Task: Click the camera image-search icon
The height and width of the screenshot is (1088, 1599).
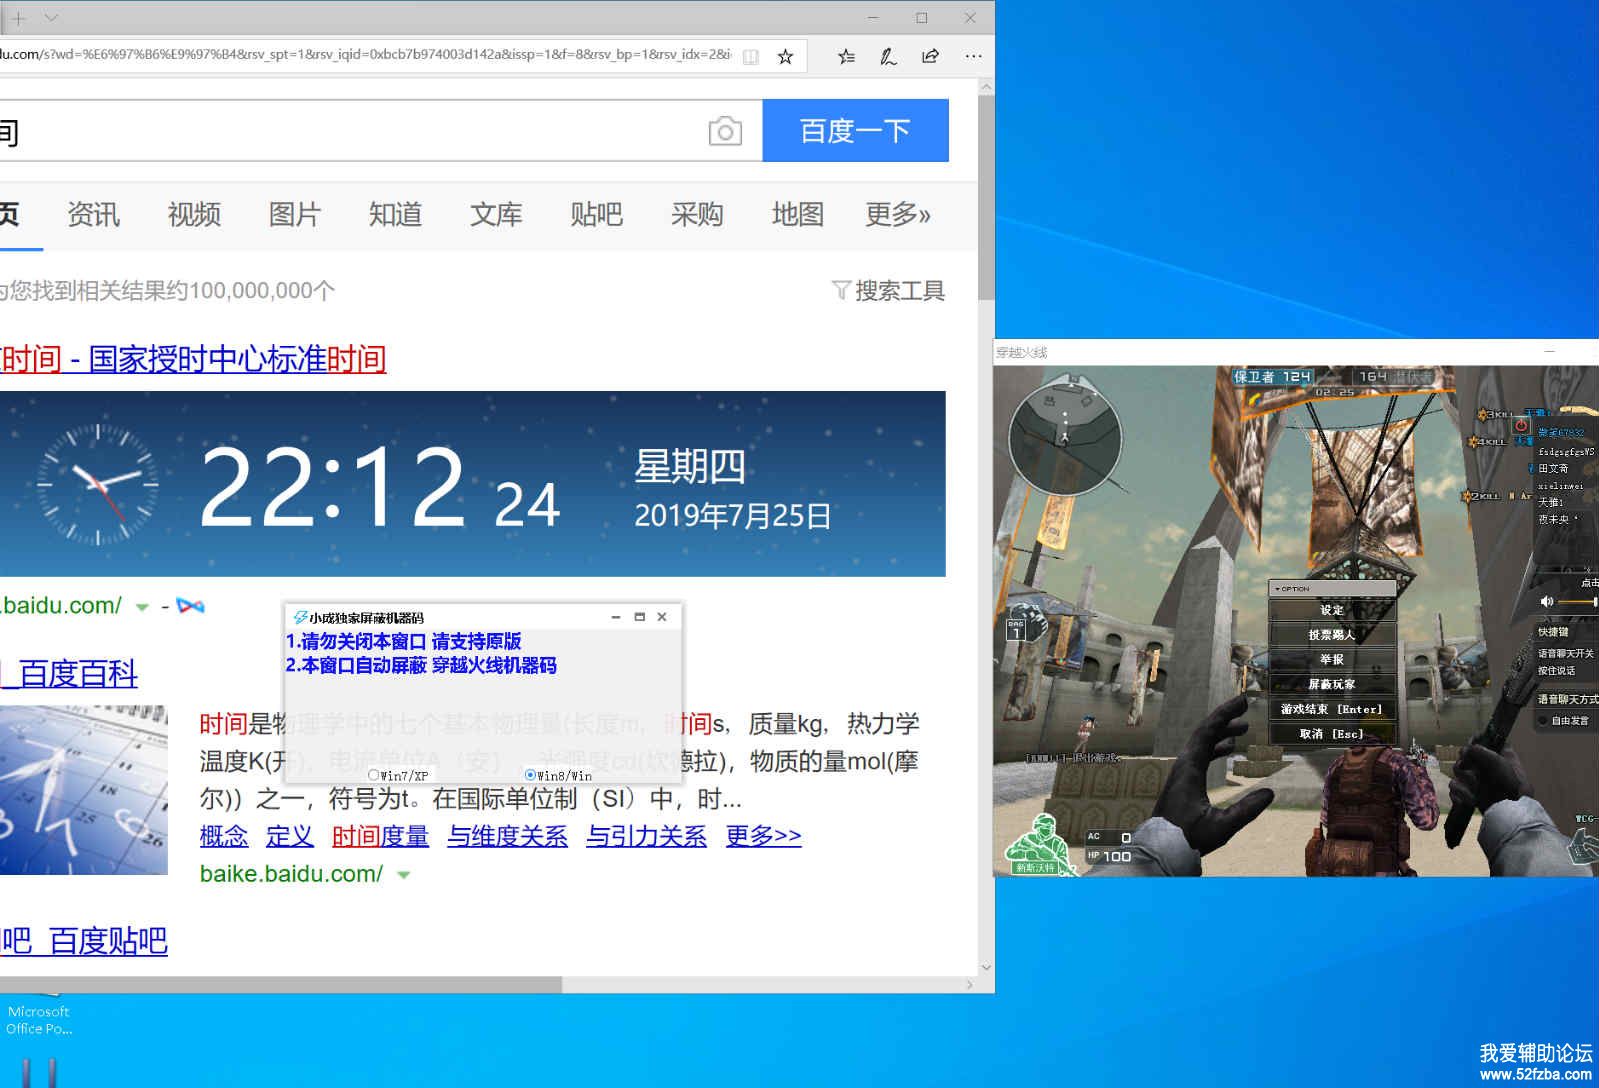Action: click(x=725, y=131)
